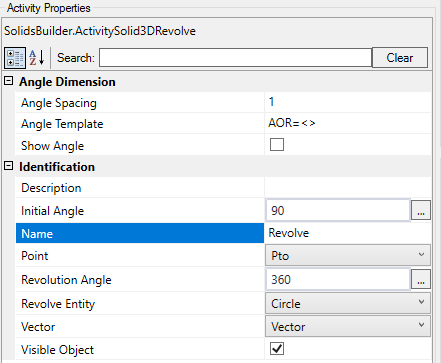Click the empty Description value cell
This screenshot has height=363, width=441.
click(348, 187)
